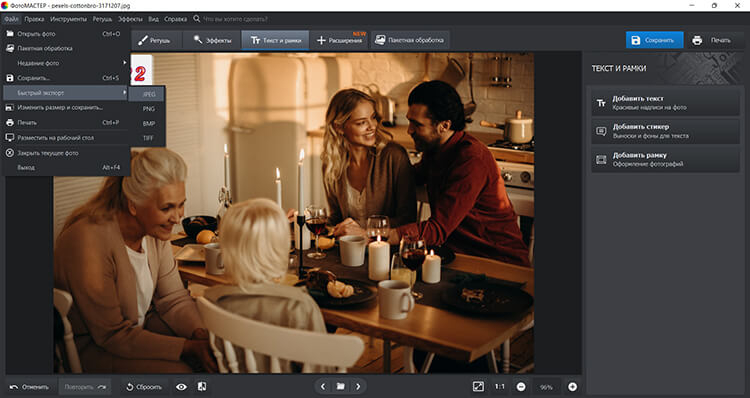Click the Отменить undo button
Screen dimensions: 750x398
point(30,387)
